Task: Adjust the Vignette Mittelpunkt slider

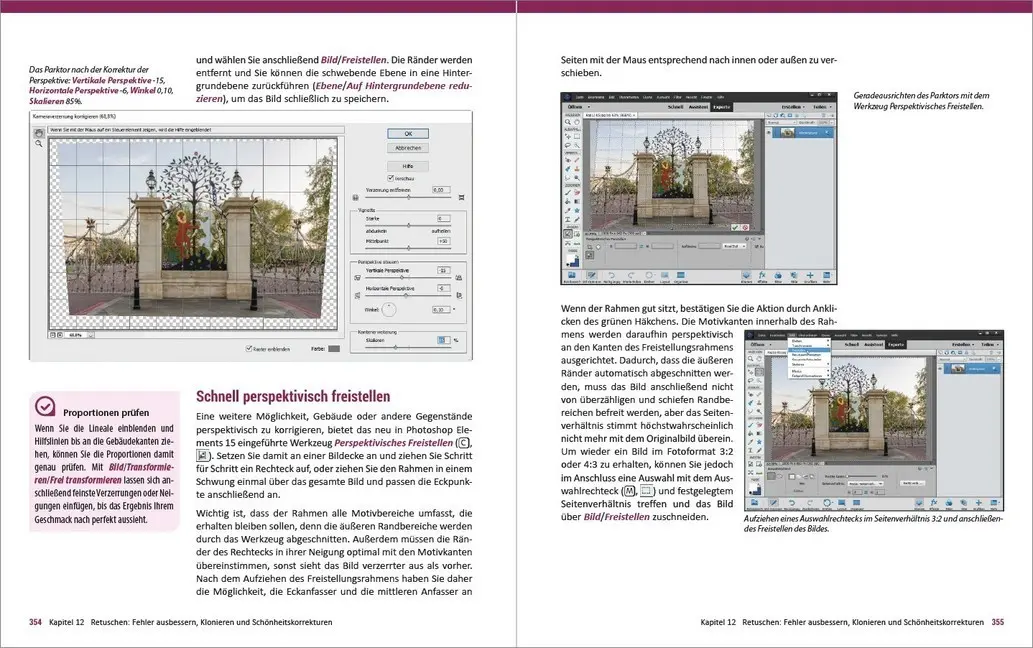Action: pos(408,248)
